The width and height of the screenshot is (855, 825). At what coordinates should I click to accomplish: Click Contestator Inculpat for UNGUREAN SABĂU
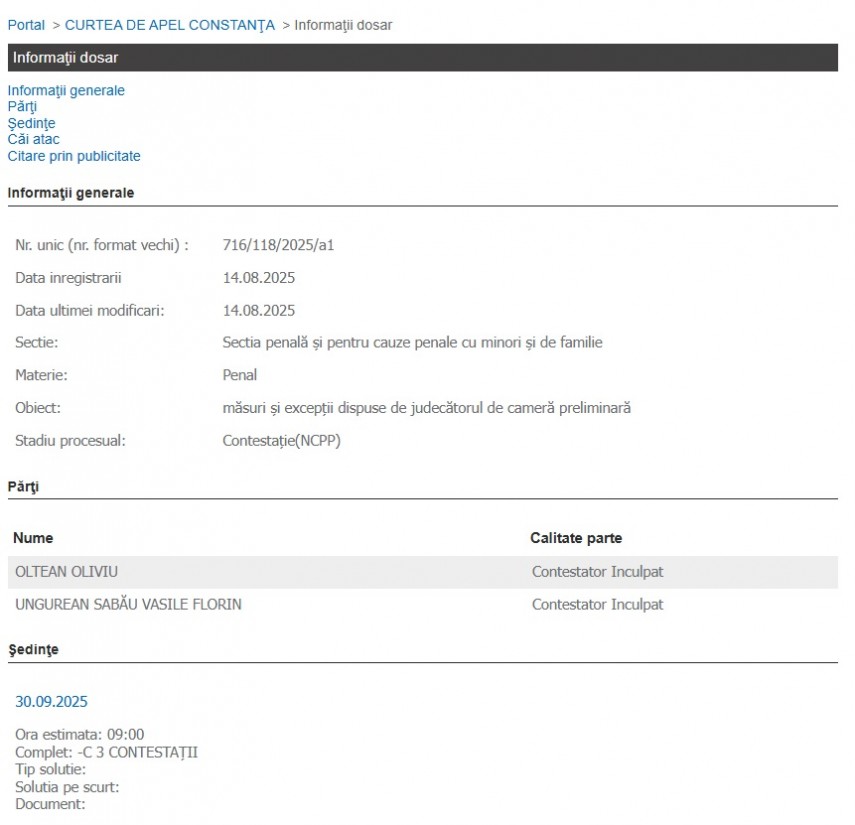598,605
